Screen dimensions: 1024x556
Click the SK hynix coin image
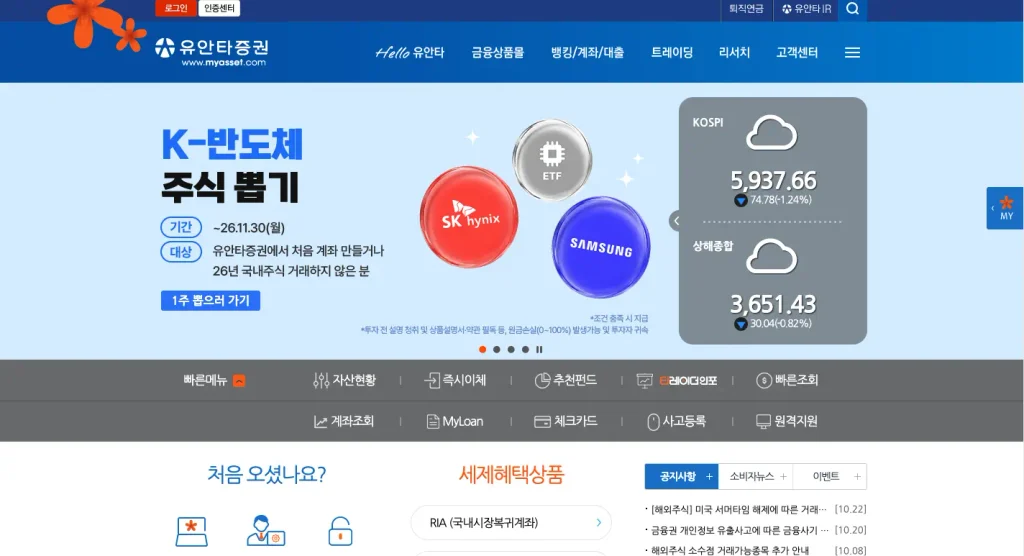[469, 217]
